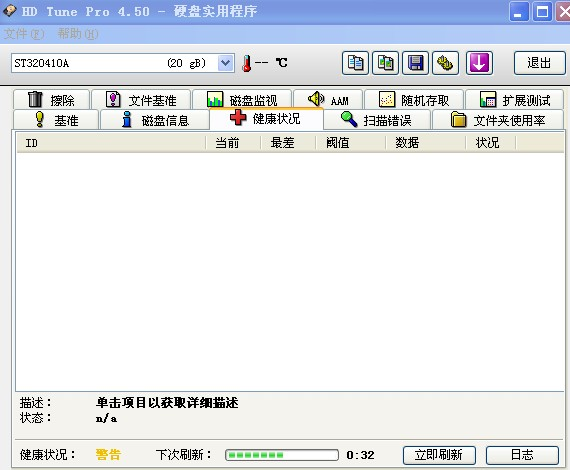Click the copy screenshot to clipboard icon

click(x=385, y=63)
